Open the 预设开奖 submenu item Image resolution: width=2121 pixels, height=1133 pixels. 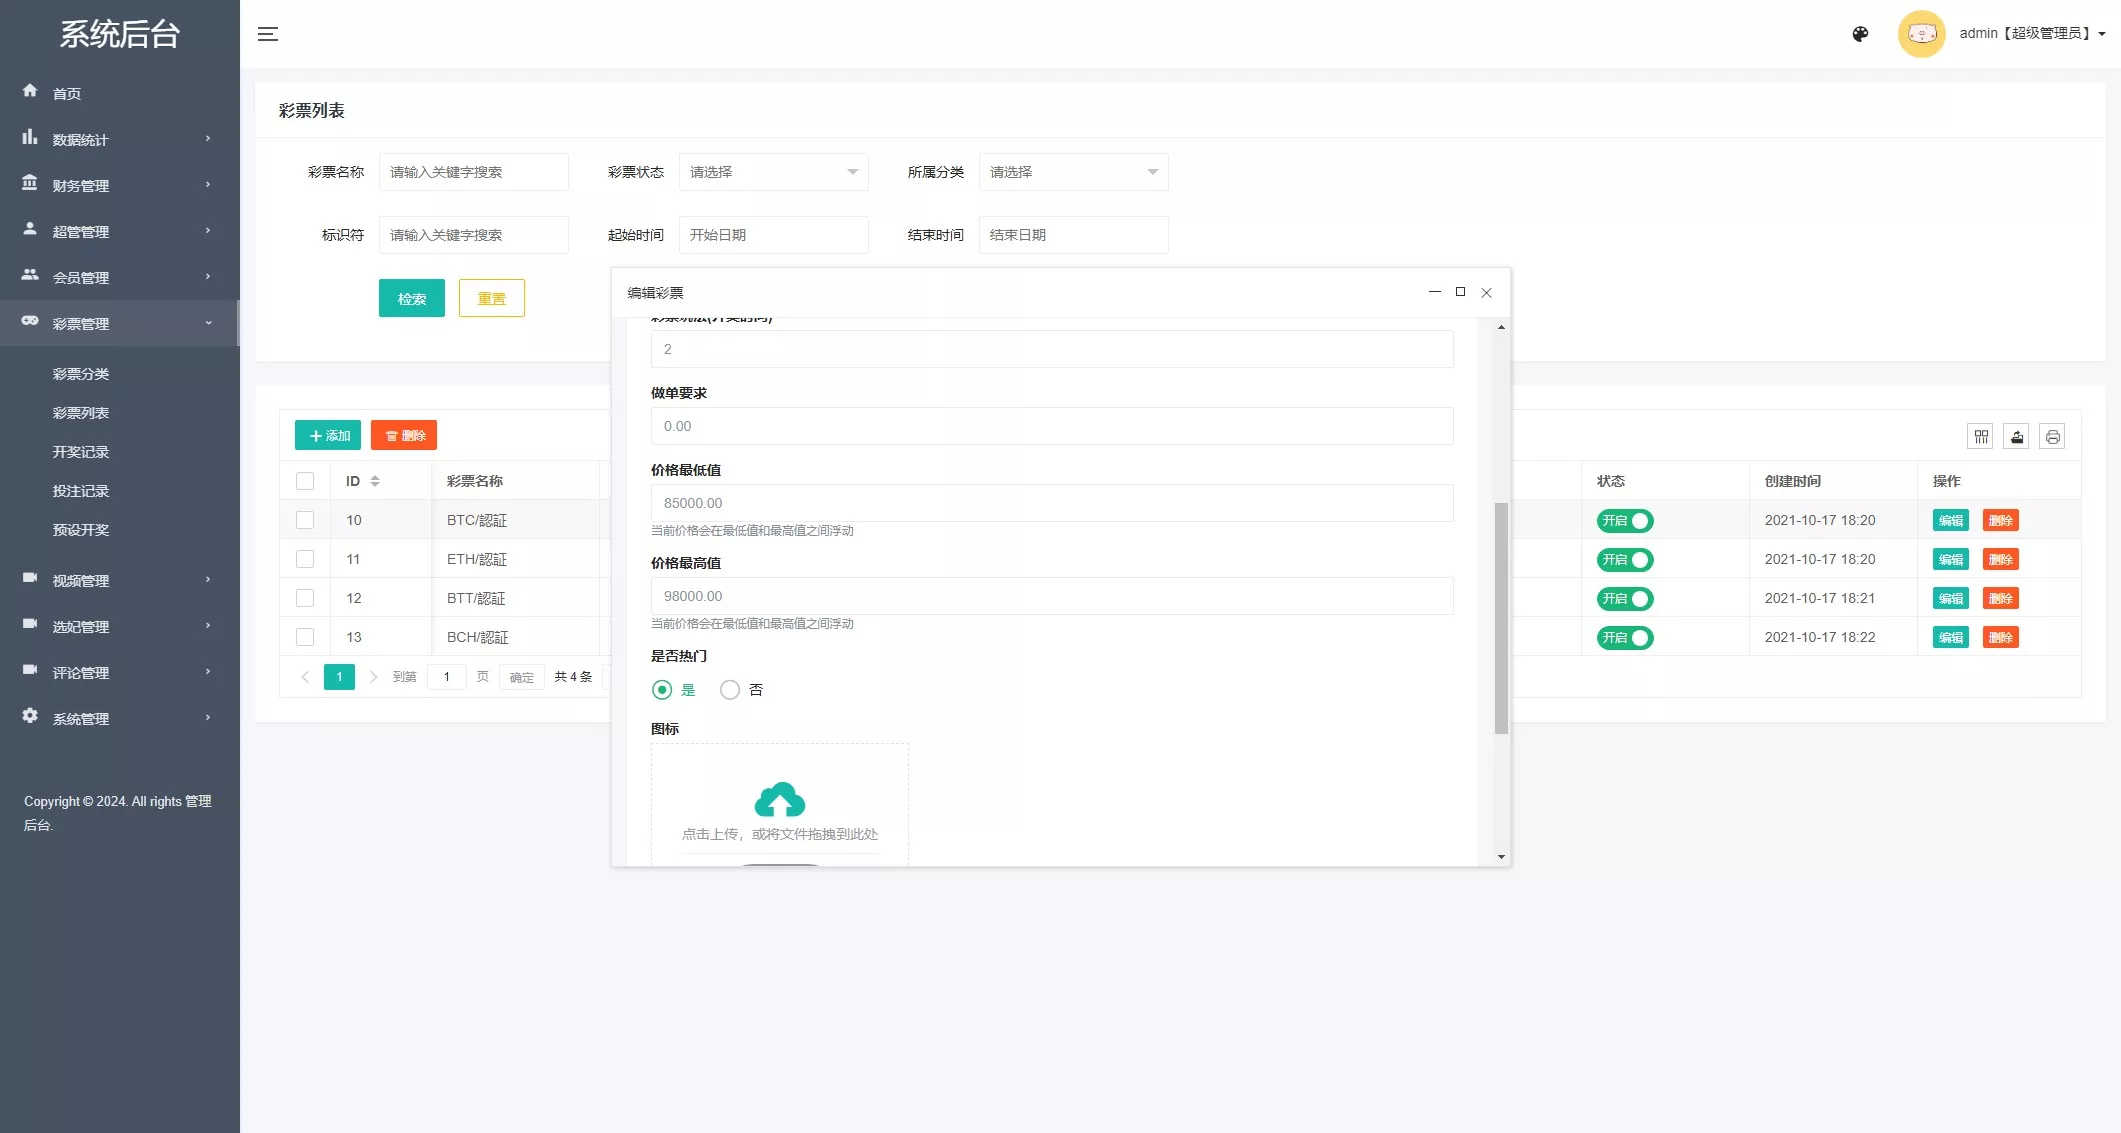[81, 530]
